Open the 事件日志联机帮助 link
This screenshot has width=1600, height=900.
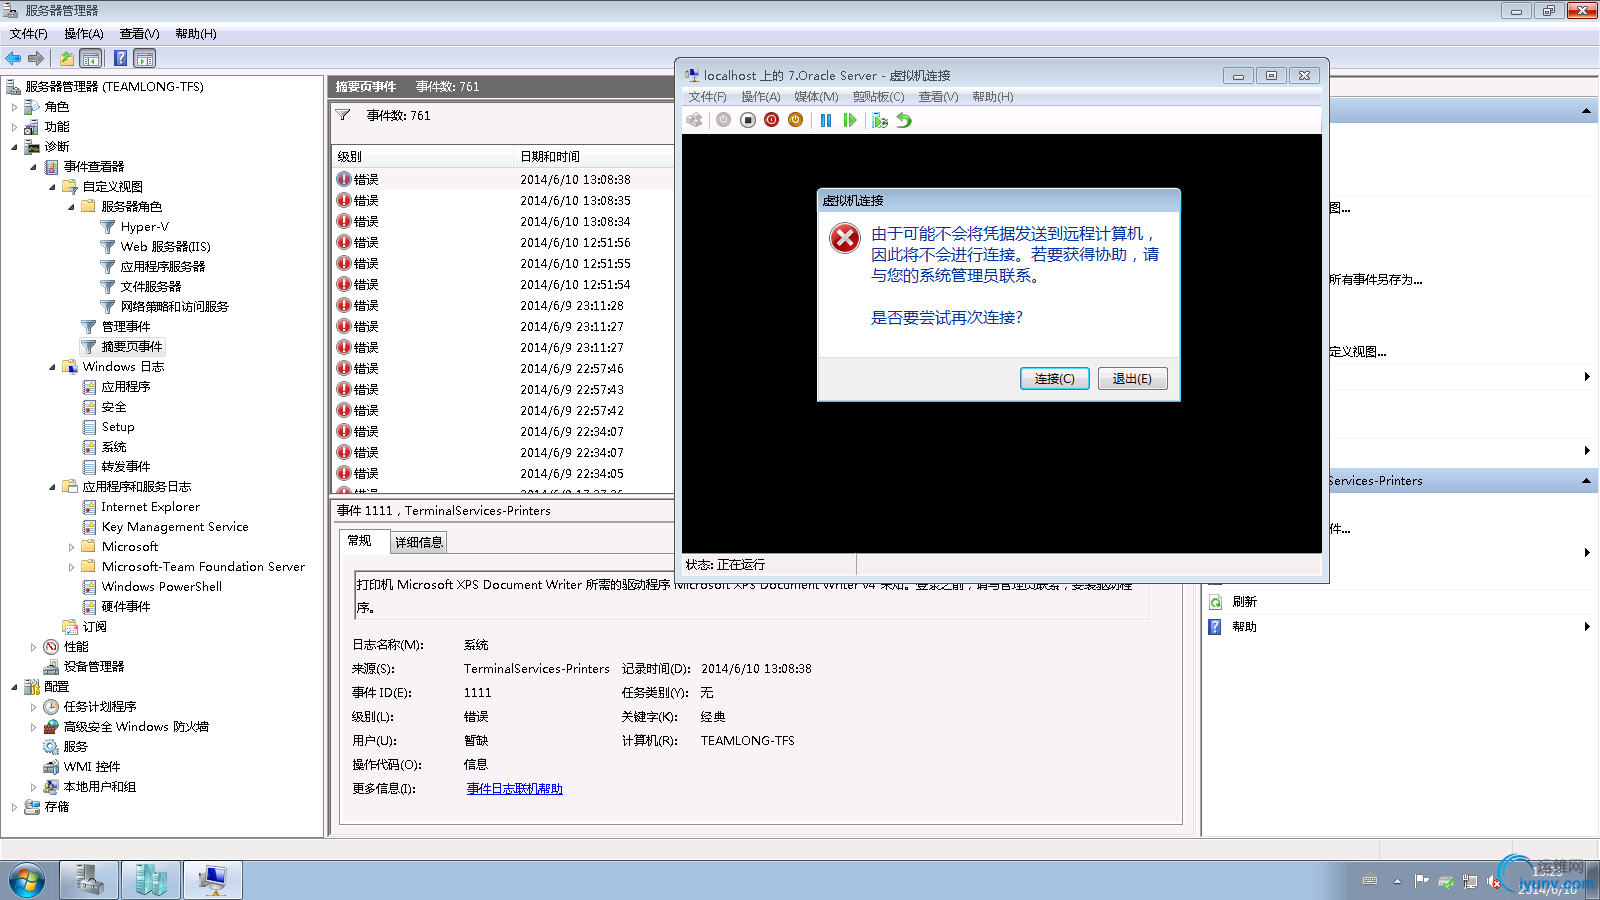pyautogui.click(x=514, y=789)
